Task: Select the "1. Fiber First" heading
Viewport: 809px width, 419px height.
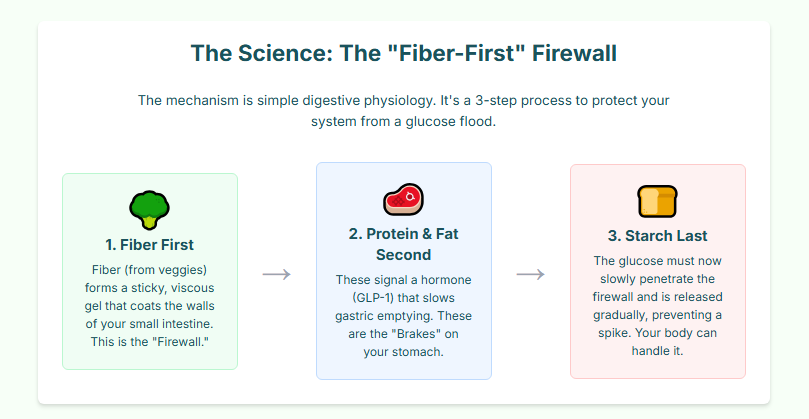Action: click(150, 245)
